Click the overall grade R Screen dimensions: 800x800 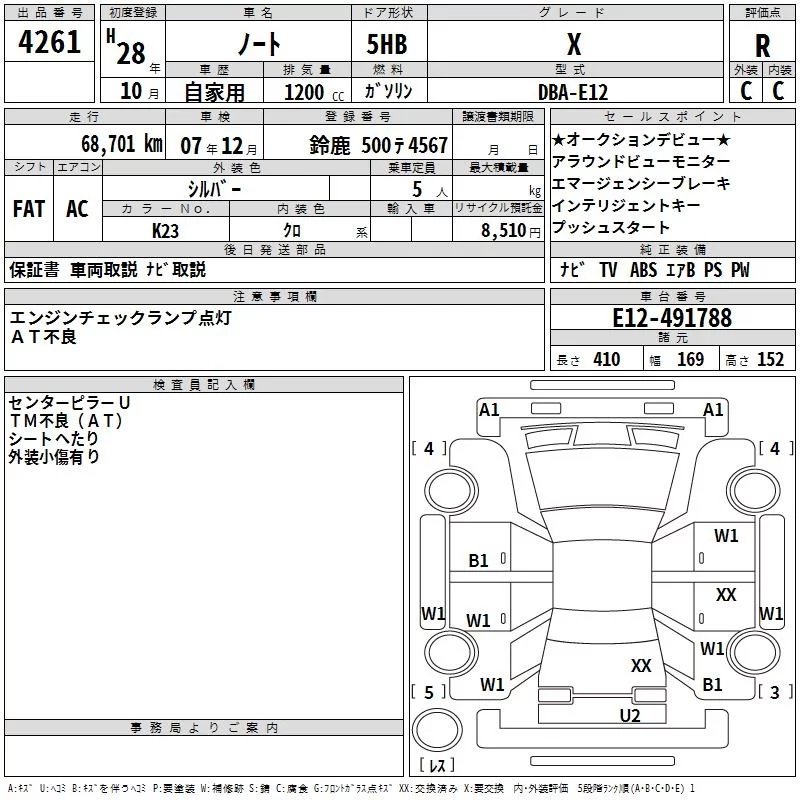pos(762,46)
